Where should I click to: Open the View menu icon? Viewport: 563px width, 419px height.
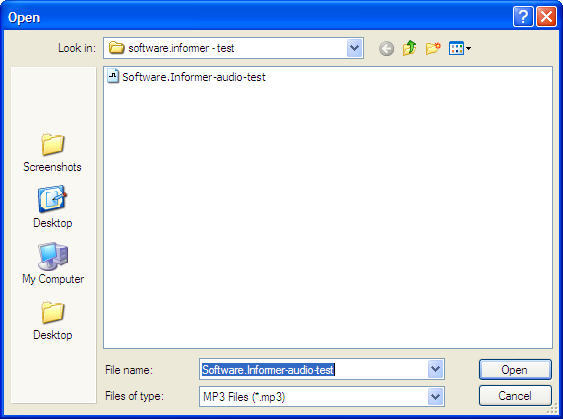point(456,48)
